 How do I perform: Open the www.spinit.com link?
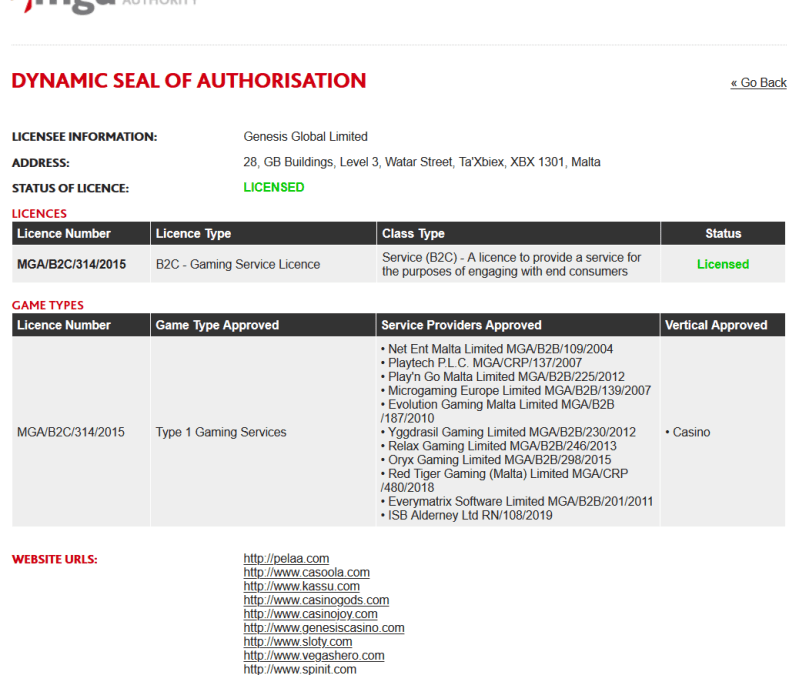point(300,669)
